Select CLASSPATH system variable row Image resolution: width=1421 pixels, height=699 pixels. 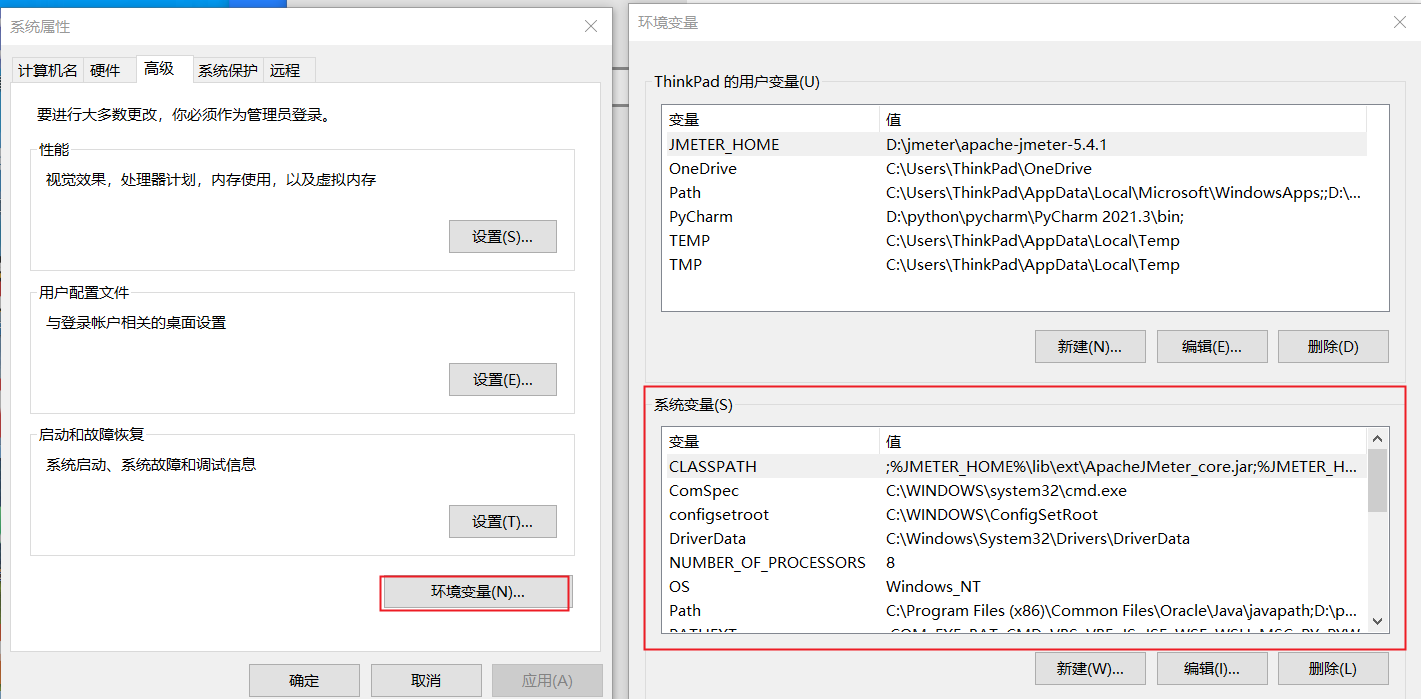pyautogui.click(x=1016, y=466)
